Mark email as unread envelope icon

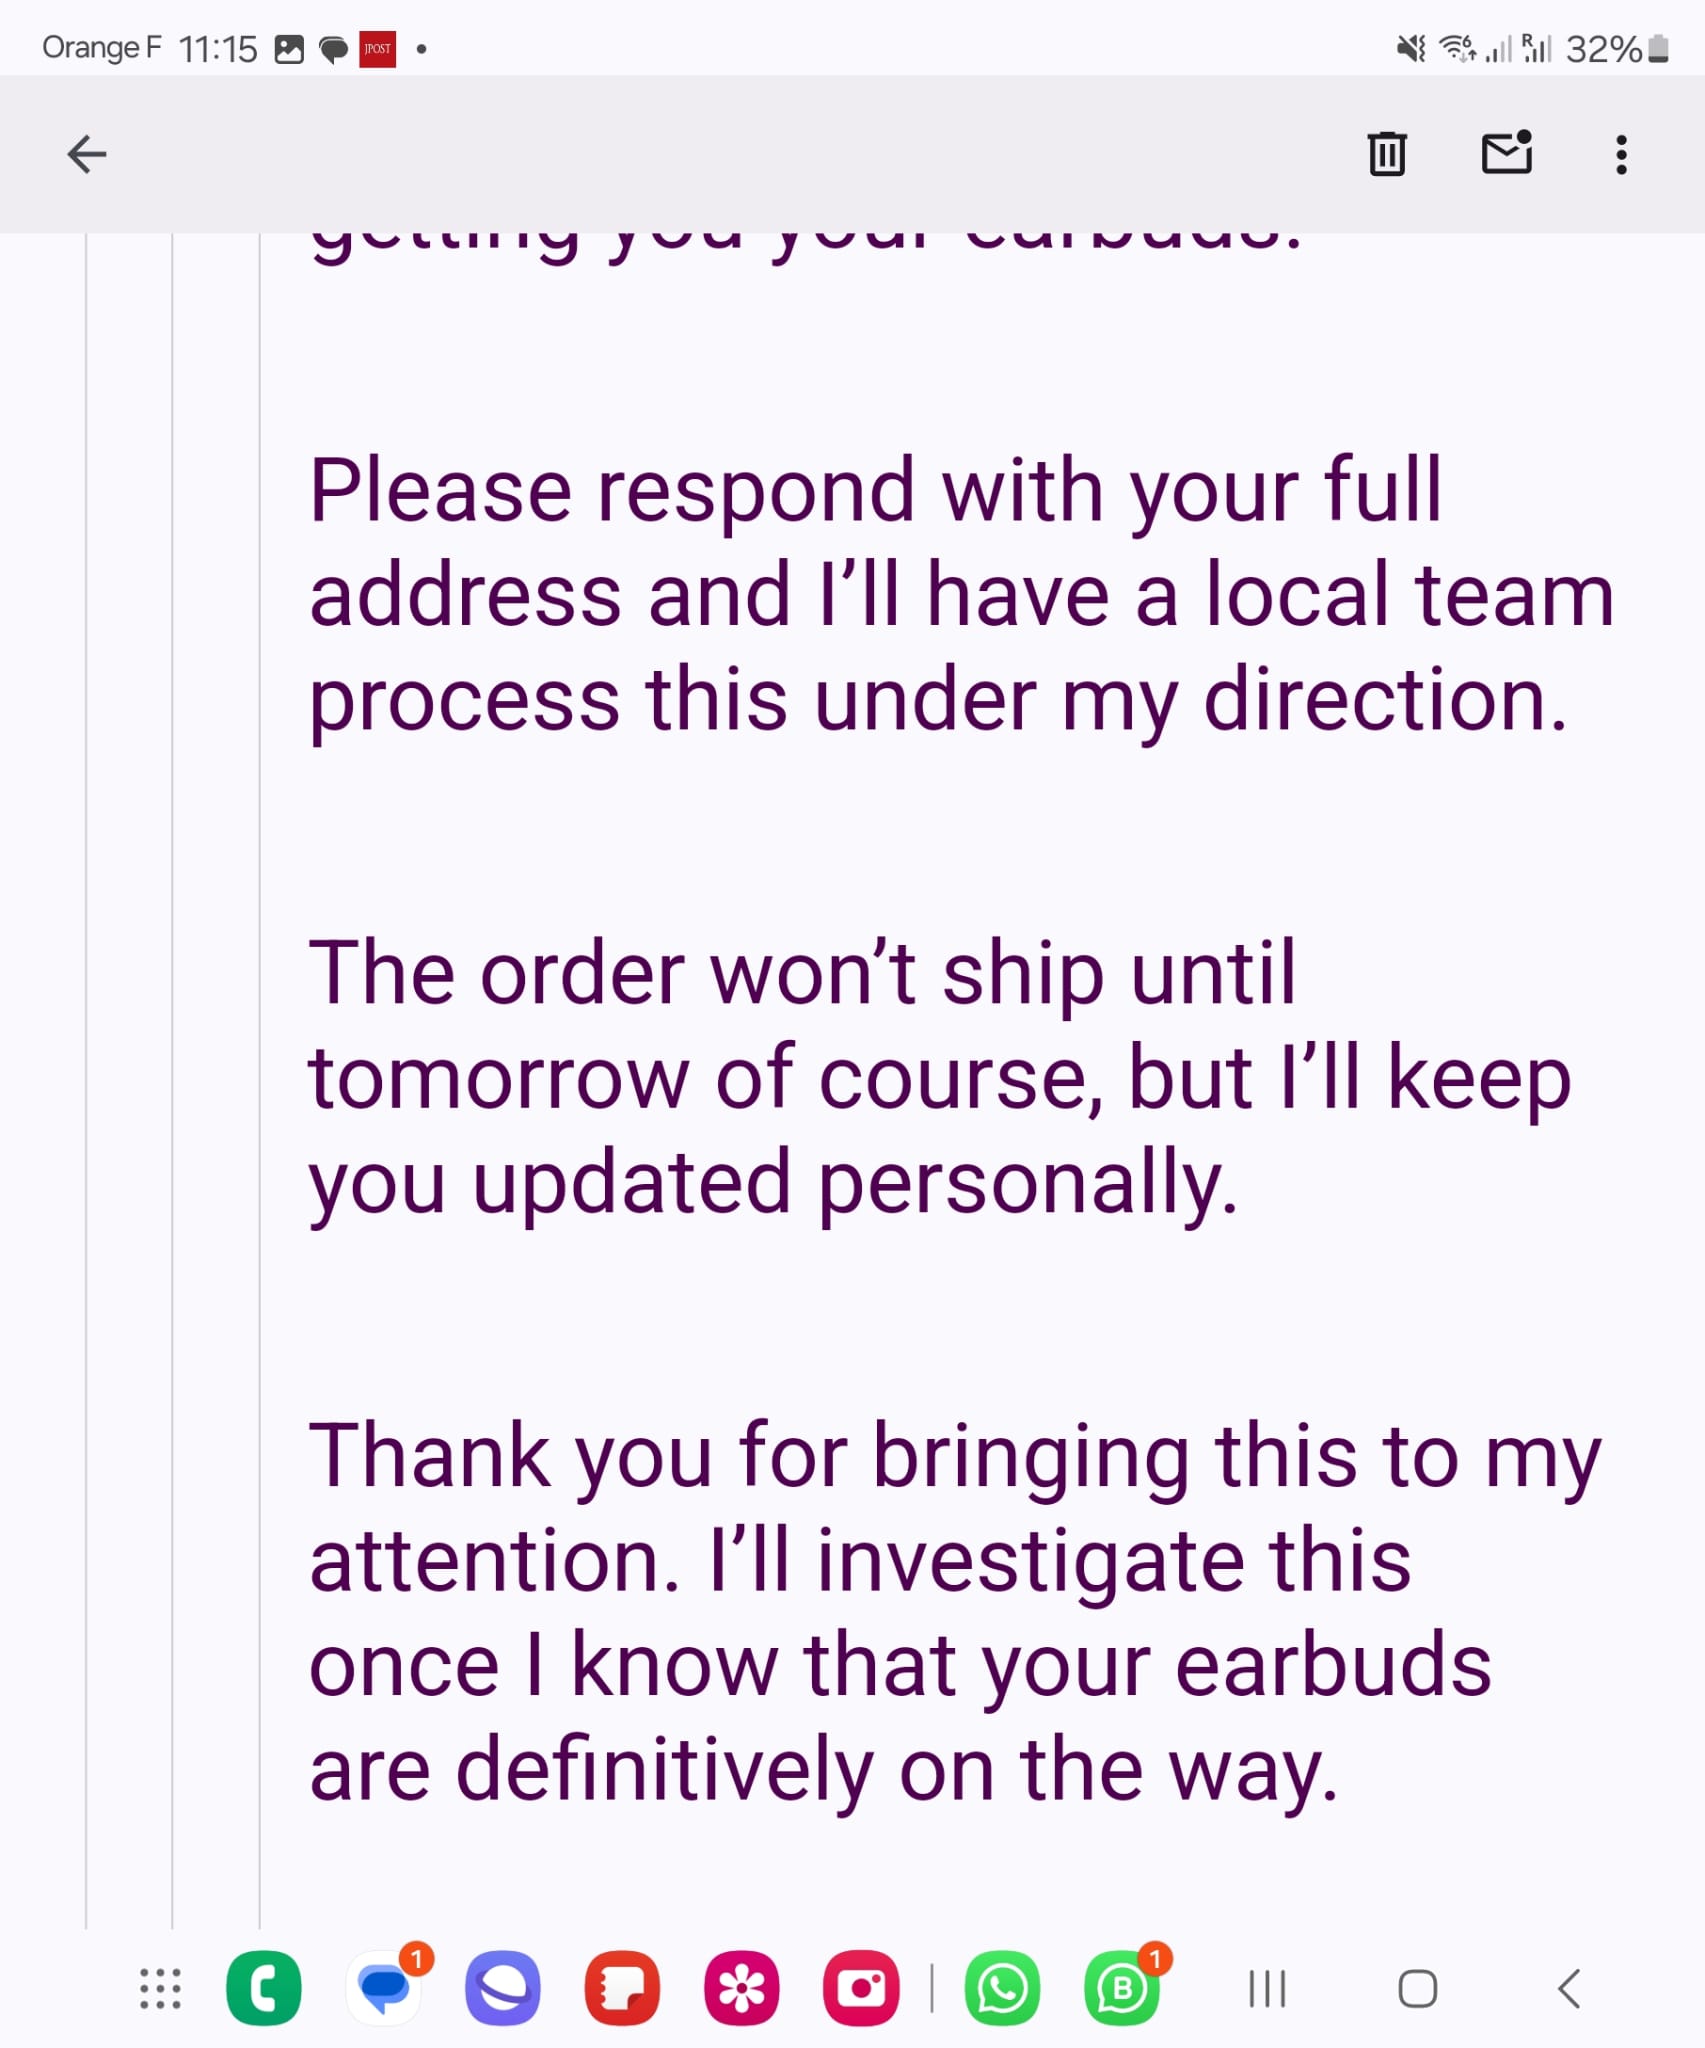[x=1507, y=153]
